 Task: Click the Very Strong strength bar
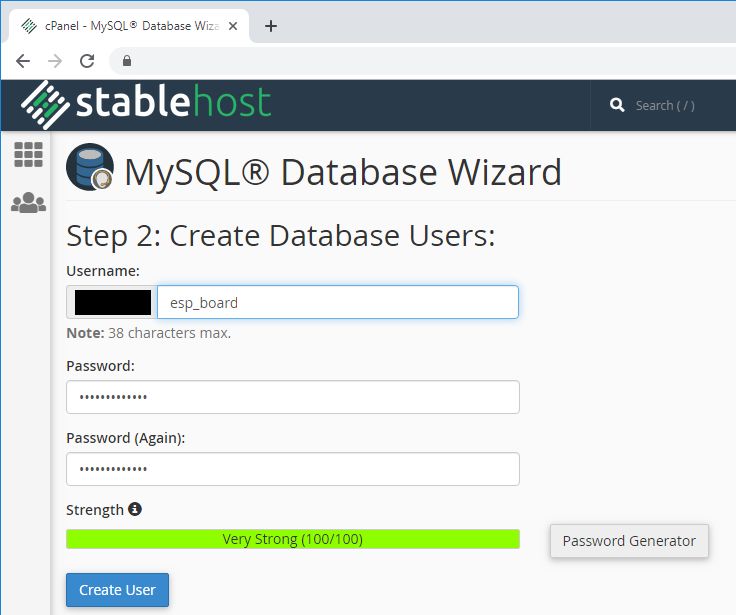coord(293,539)
